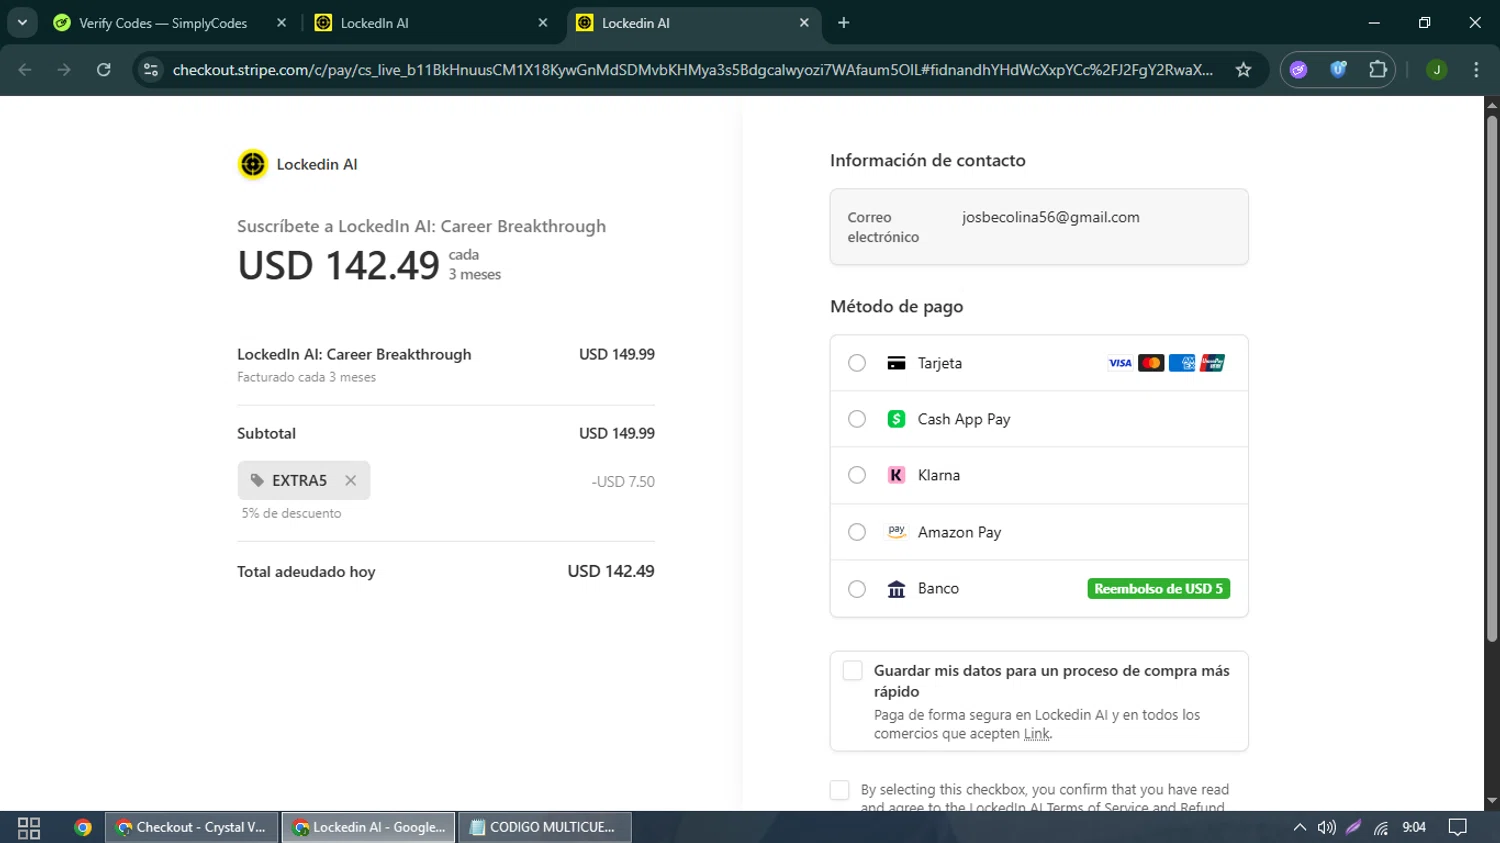Open the tab search dropdown arrow

click(22, 23)
